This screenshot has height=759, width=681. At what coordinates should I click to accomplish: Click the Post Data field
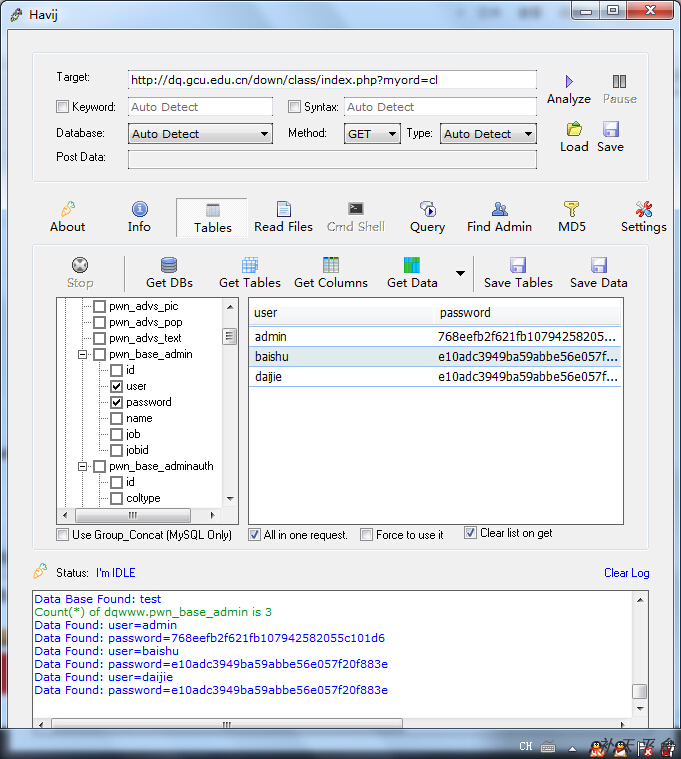332,159
